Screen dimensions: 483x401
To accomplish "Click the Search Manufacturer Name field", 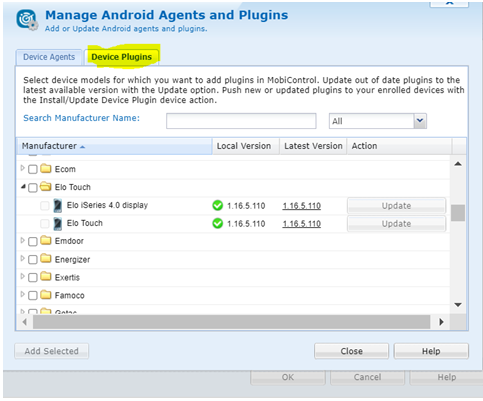I will (x=241, y=121).
